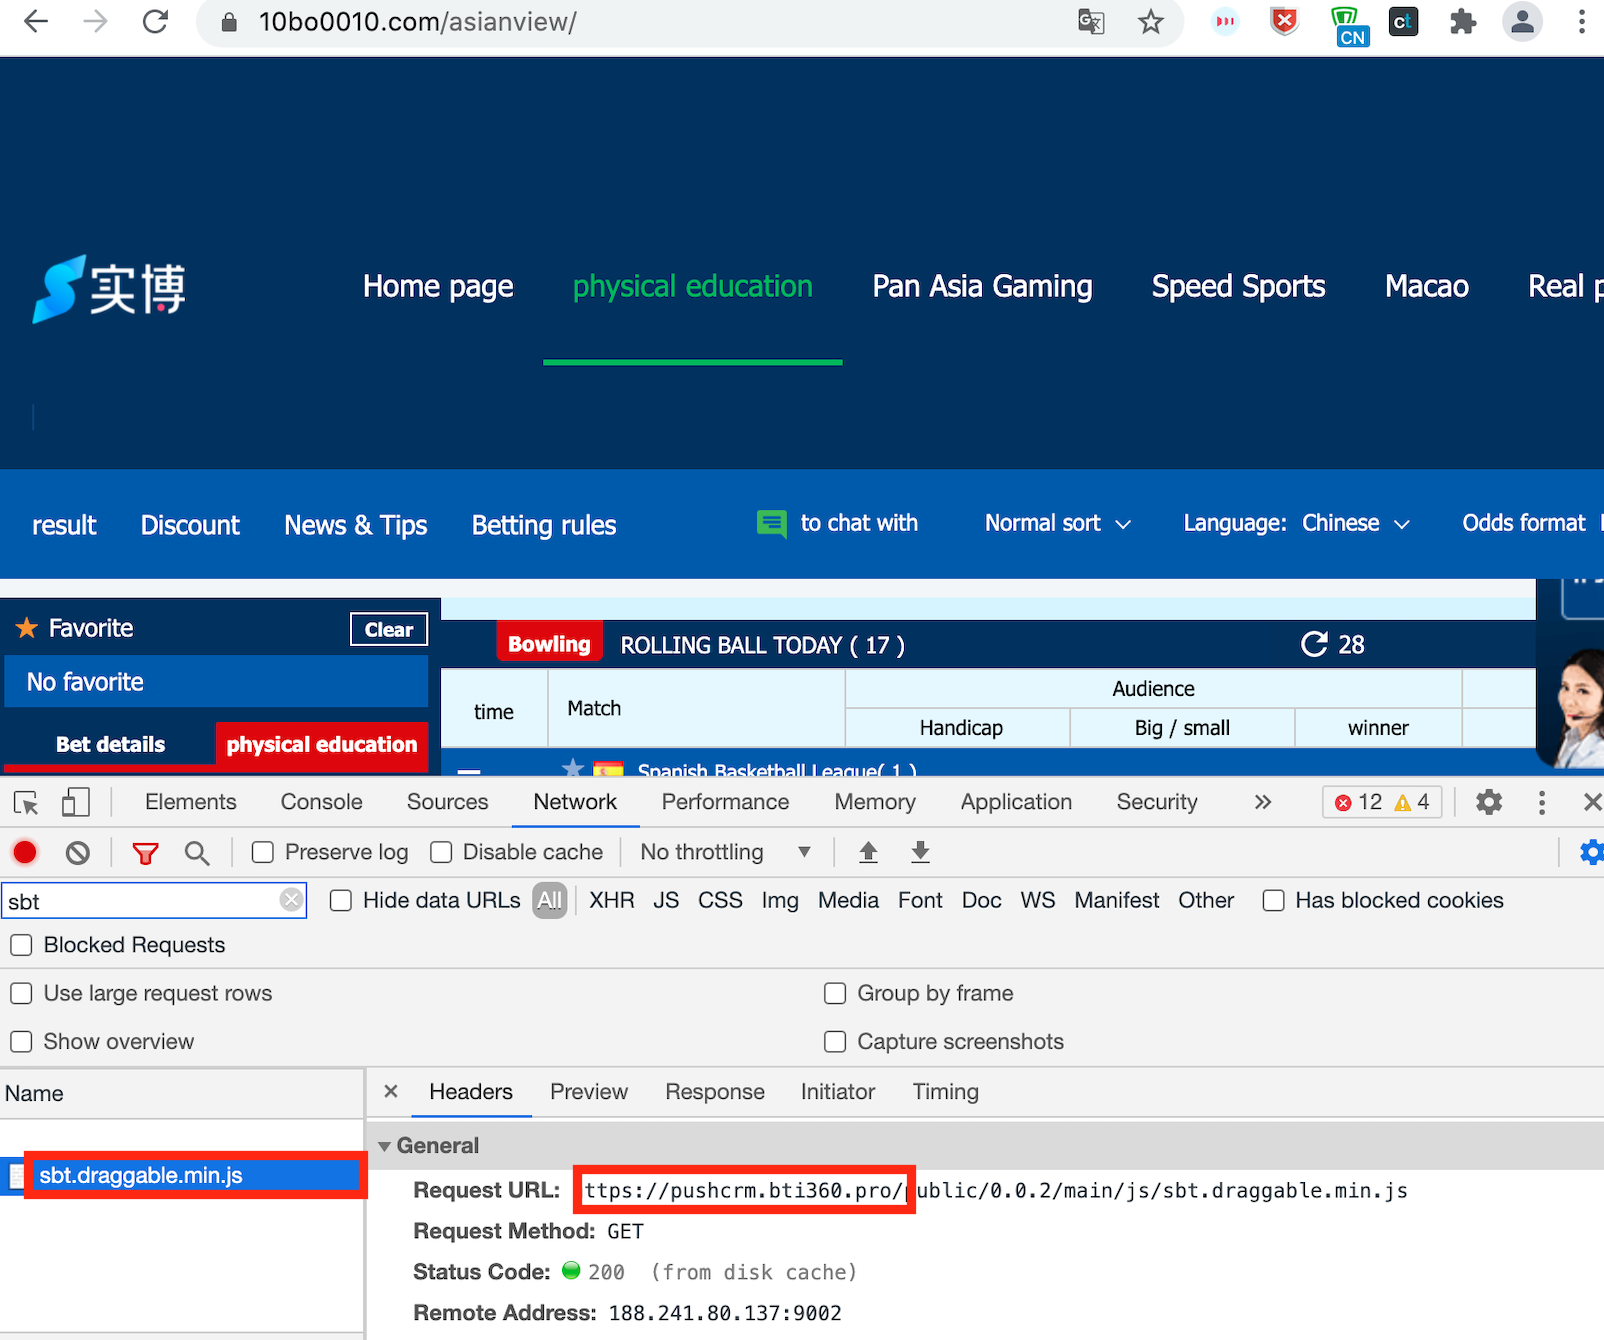Bookmark this page with star icon
This screenshot has height=1340, width=1604.
(x=1151, y=22)
